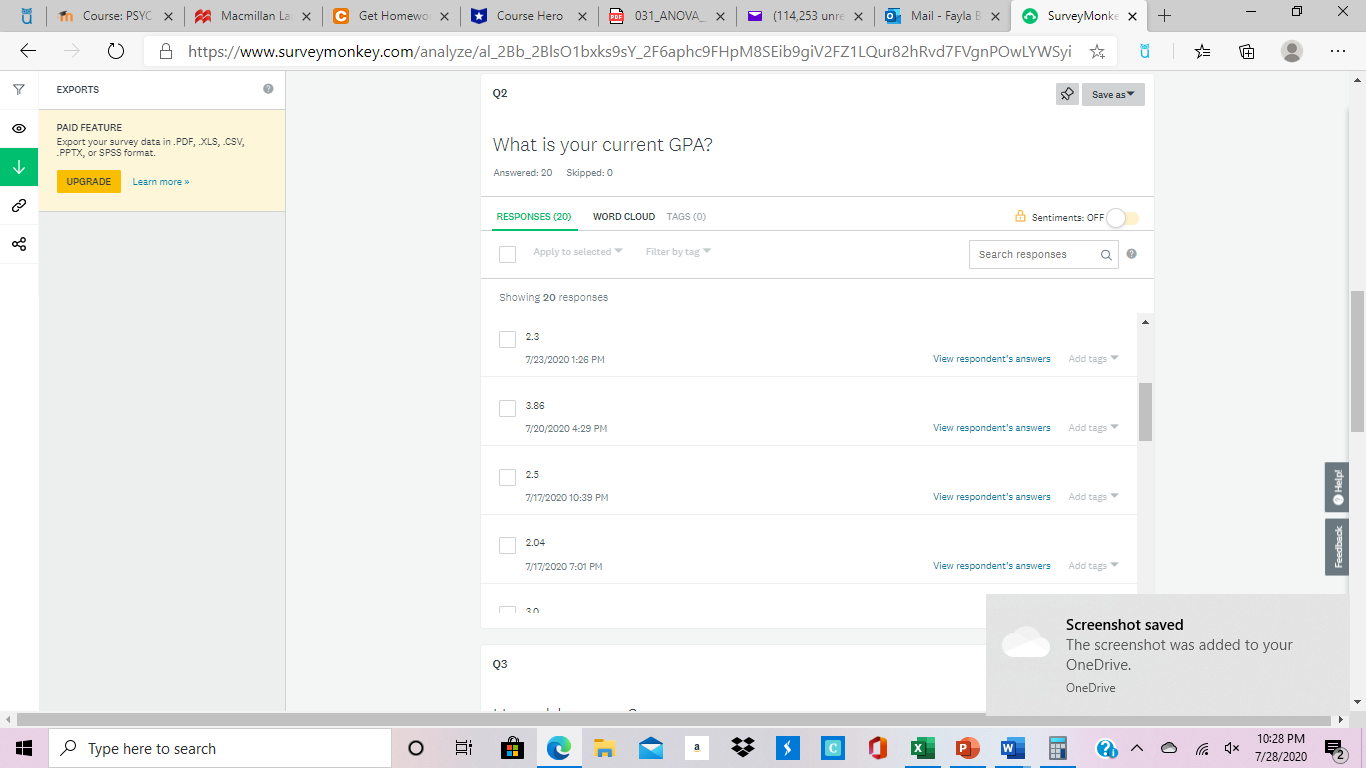1366x768 pixels.
Task: Open the Exports help question mark icon
Action: click(x=268, y=89)
